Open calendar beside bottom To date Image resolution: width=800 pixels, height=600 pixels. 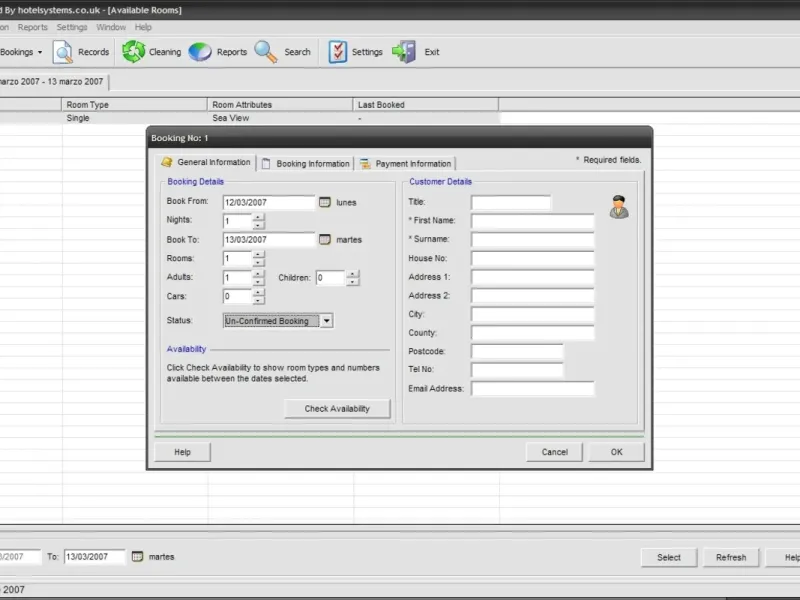[137, 557]
